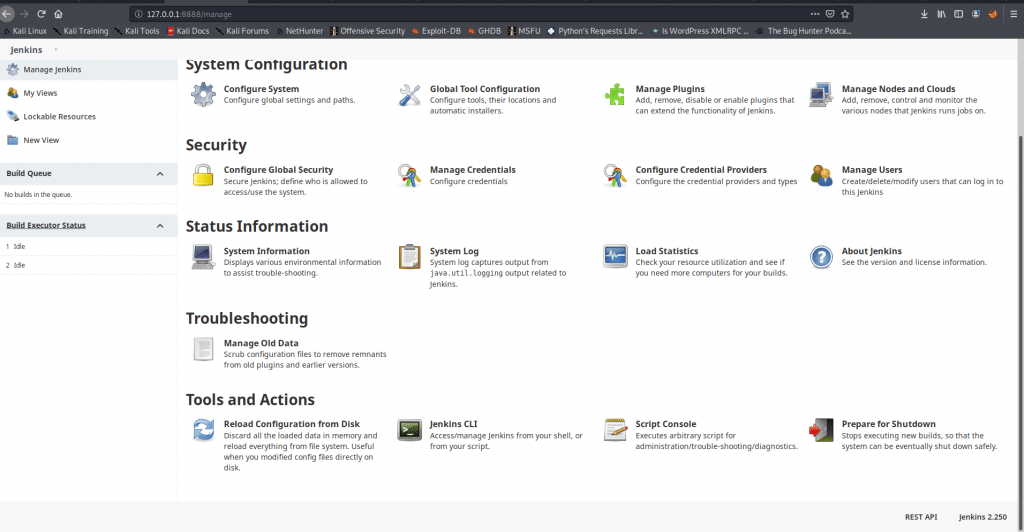Click the My Views sidebar icon
The height and width of the screenshot is (532, 1024).
[12, 93]
